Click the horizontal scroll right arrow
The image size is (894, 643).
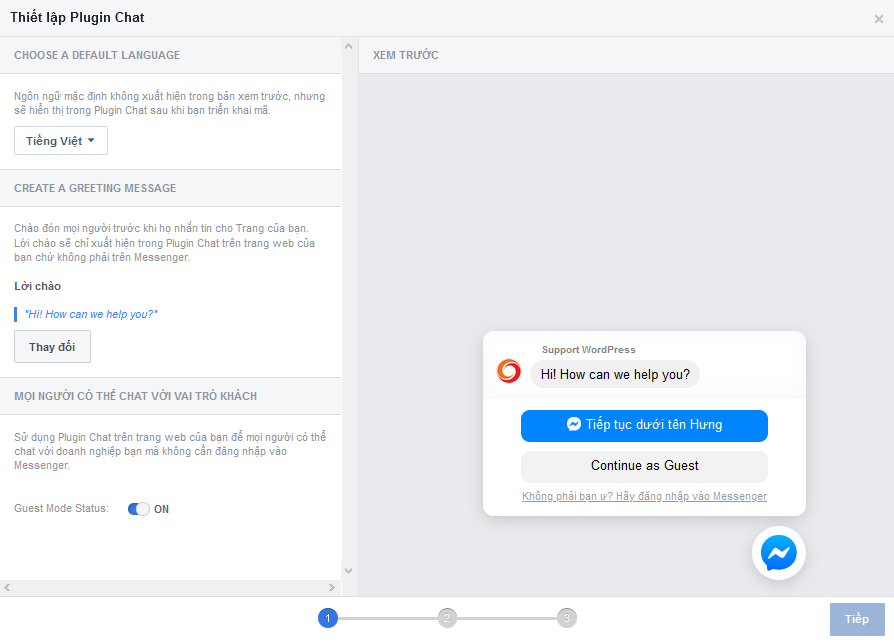(334, 588)
